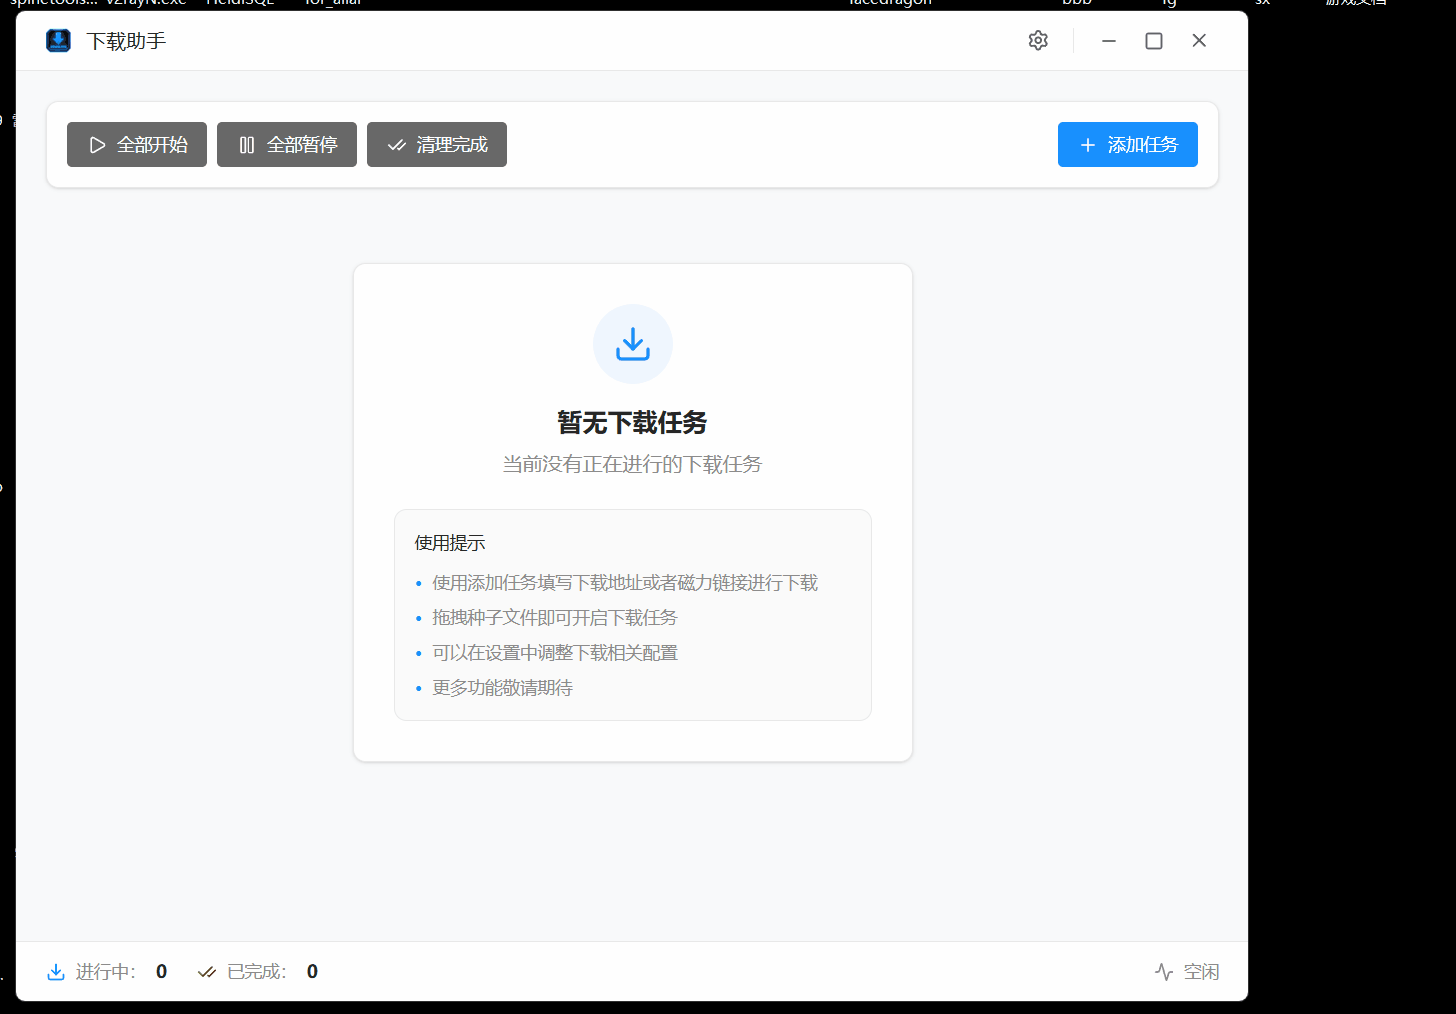The image size is (1456, 1014).
Task: Click the 下载助手 app logo in title bar
Action: tap(57, 40)
